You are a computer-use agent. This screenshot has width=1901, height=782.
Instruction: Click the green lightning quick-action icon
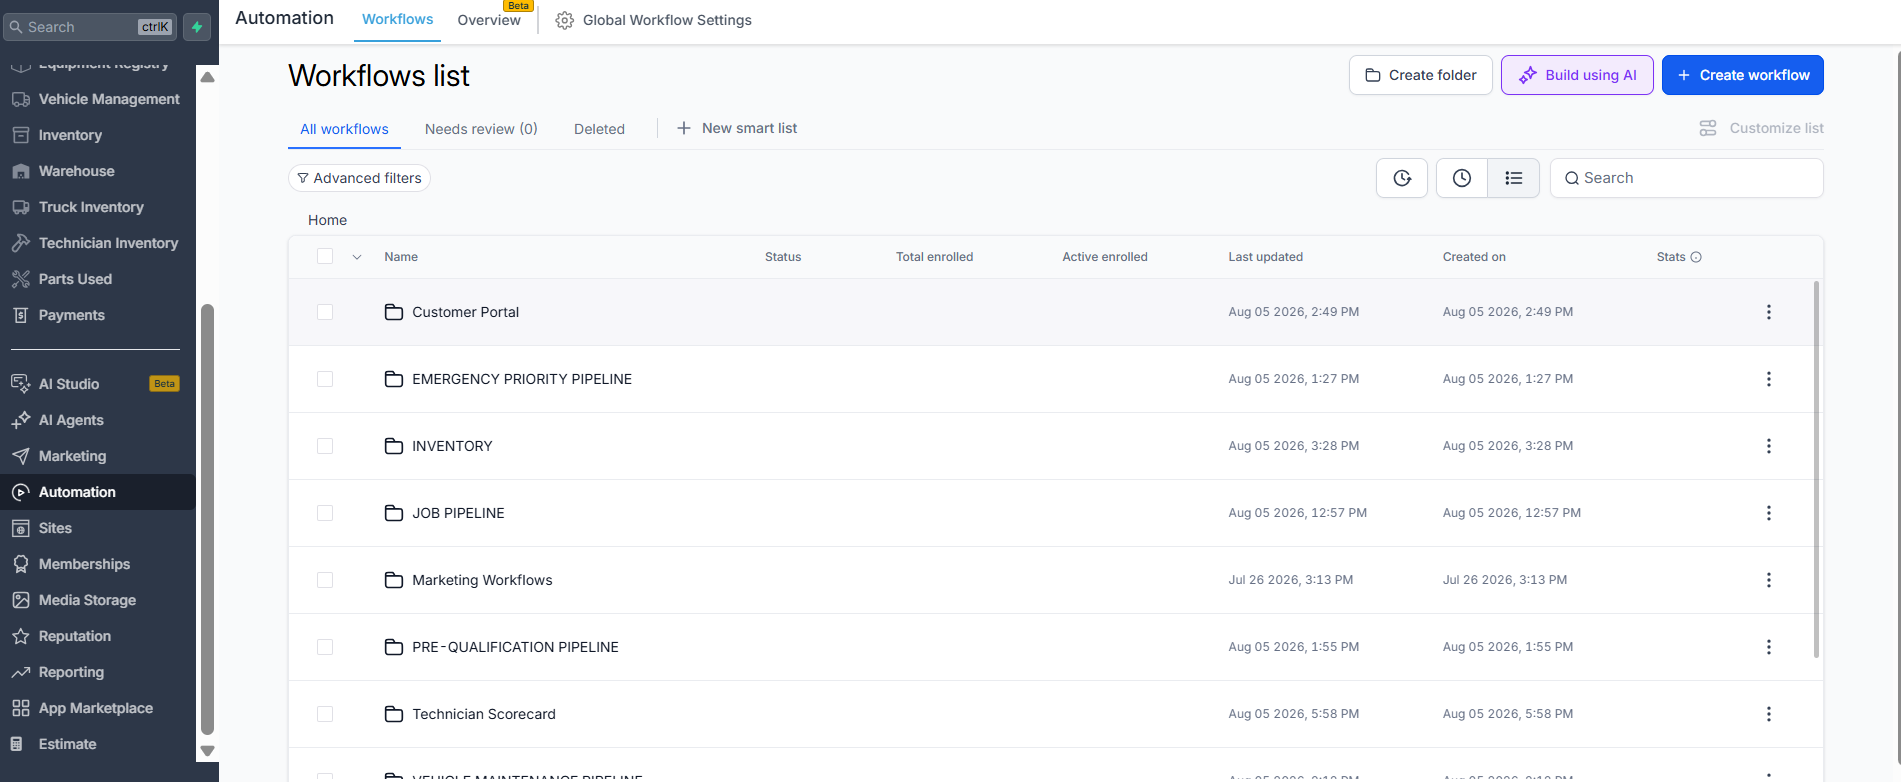coord(197,27)
